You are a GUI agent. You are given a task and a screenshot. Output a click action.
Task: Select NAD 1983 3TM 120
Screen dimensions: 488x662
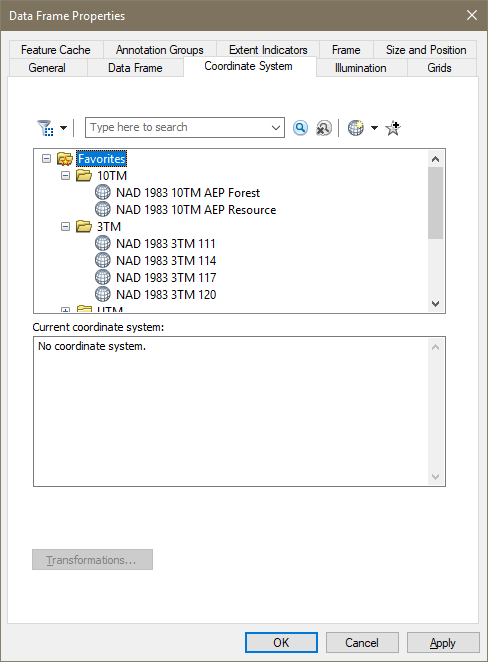(166, 295)
